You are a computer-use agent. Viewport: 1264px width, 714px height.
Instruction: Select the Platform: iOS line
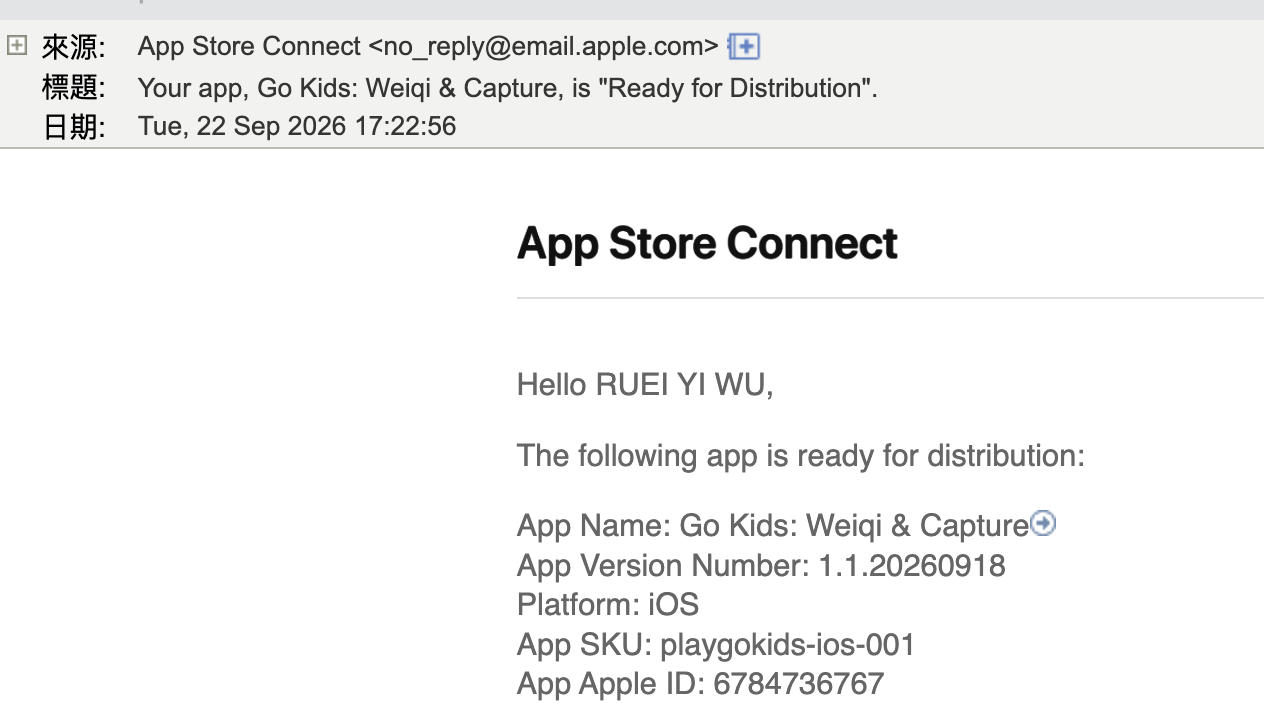click(608, 605)
